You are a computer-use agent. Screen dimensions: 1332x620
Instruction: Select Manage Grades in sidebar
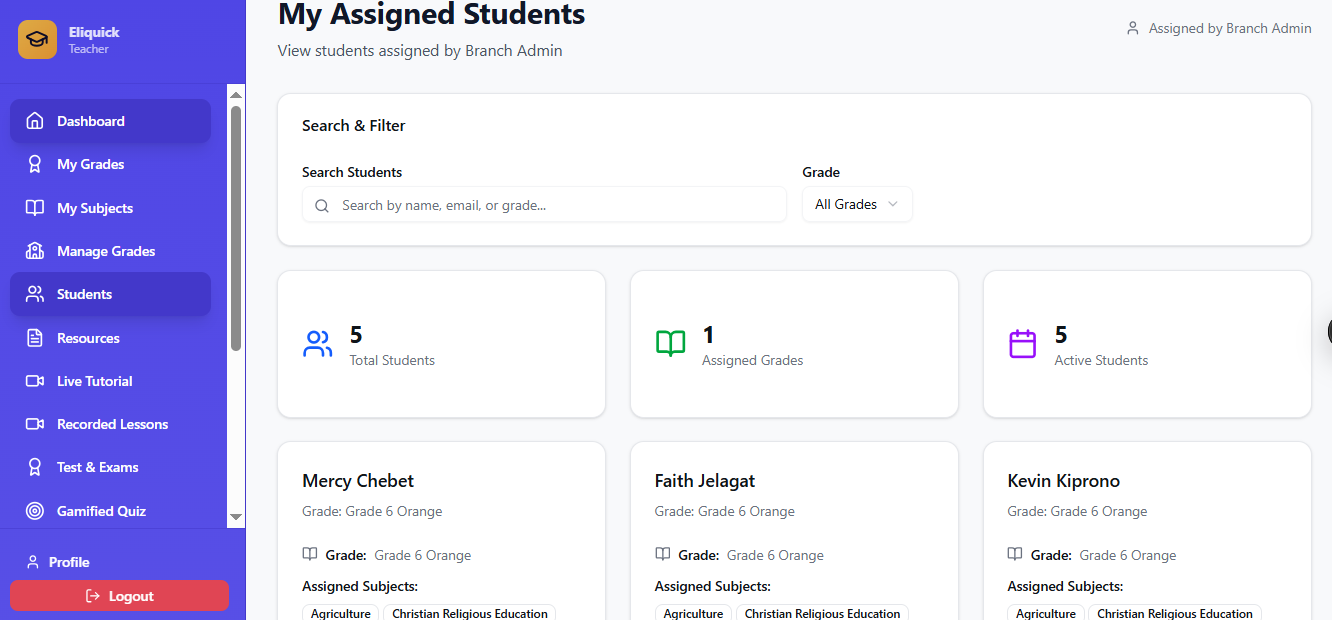click(110, 251)
